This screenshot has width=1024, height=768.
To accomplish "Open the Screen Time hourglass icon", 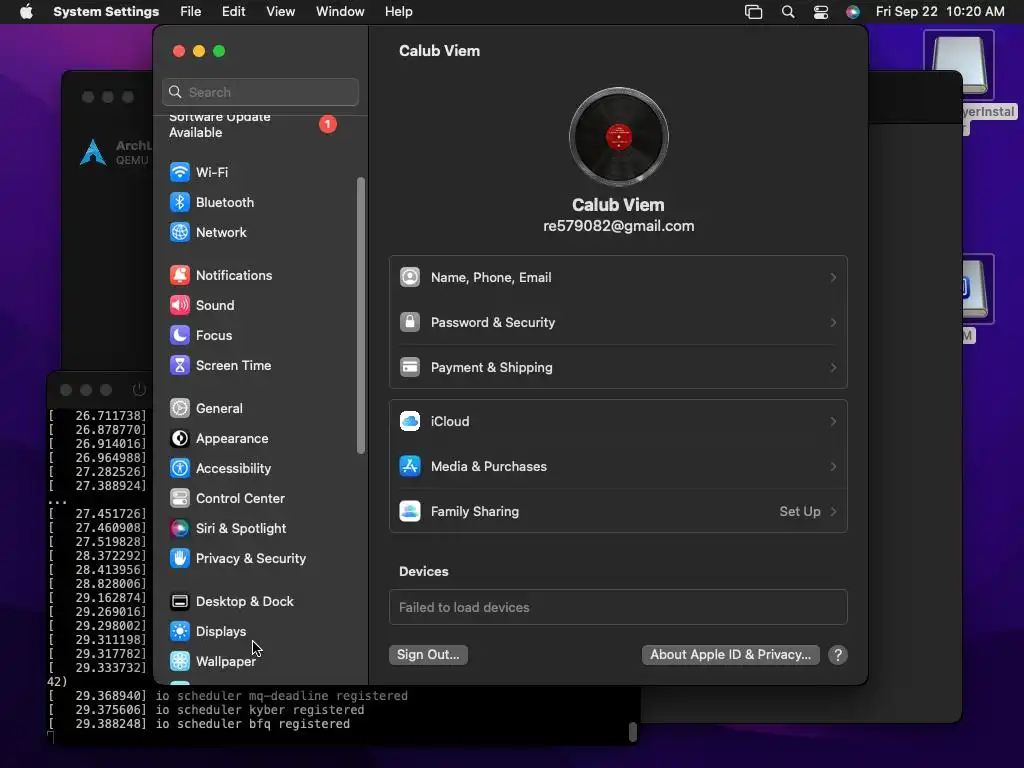I will [x=180, y=366].
